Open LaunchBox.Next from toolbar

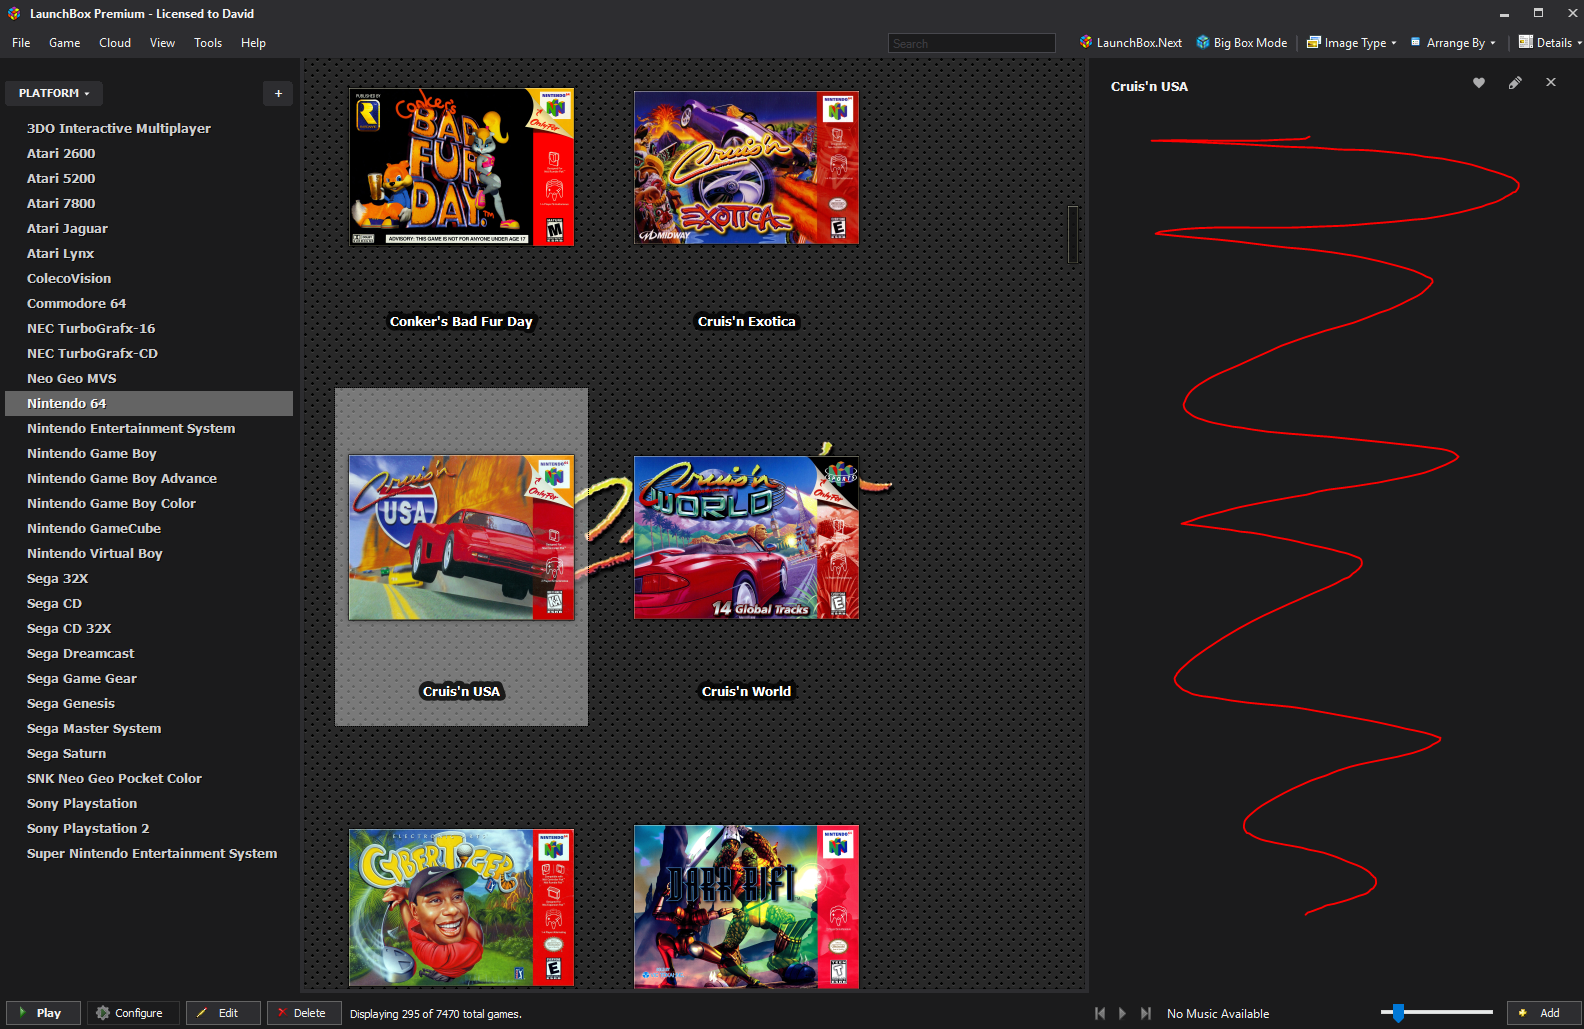(x=1130, y=43)
